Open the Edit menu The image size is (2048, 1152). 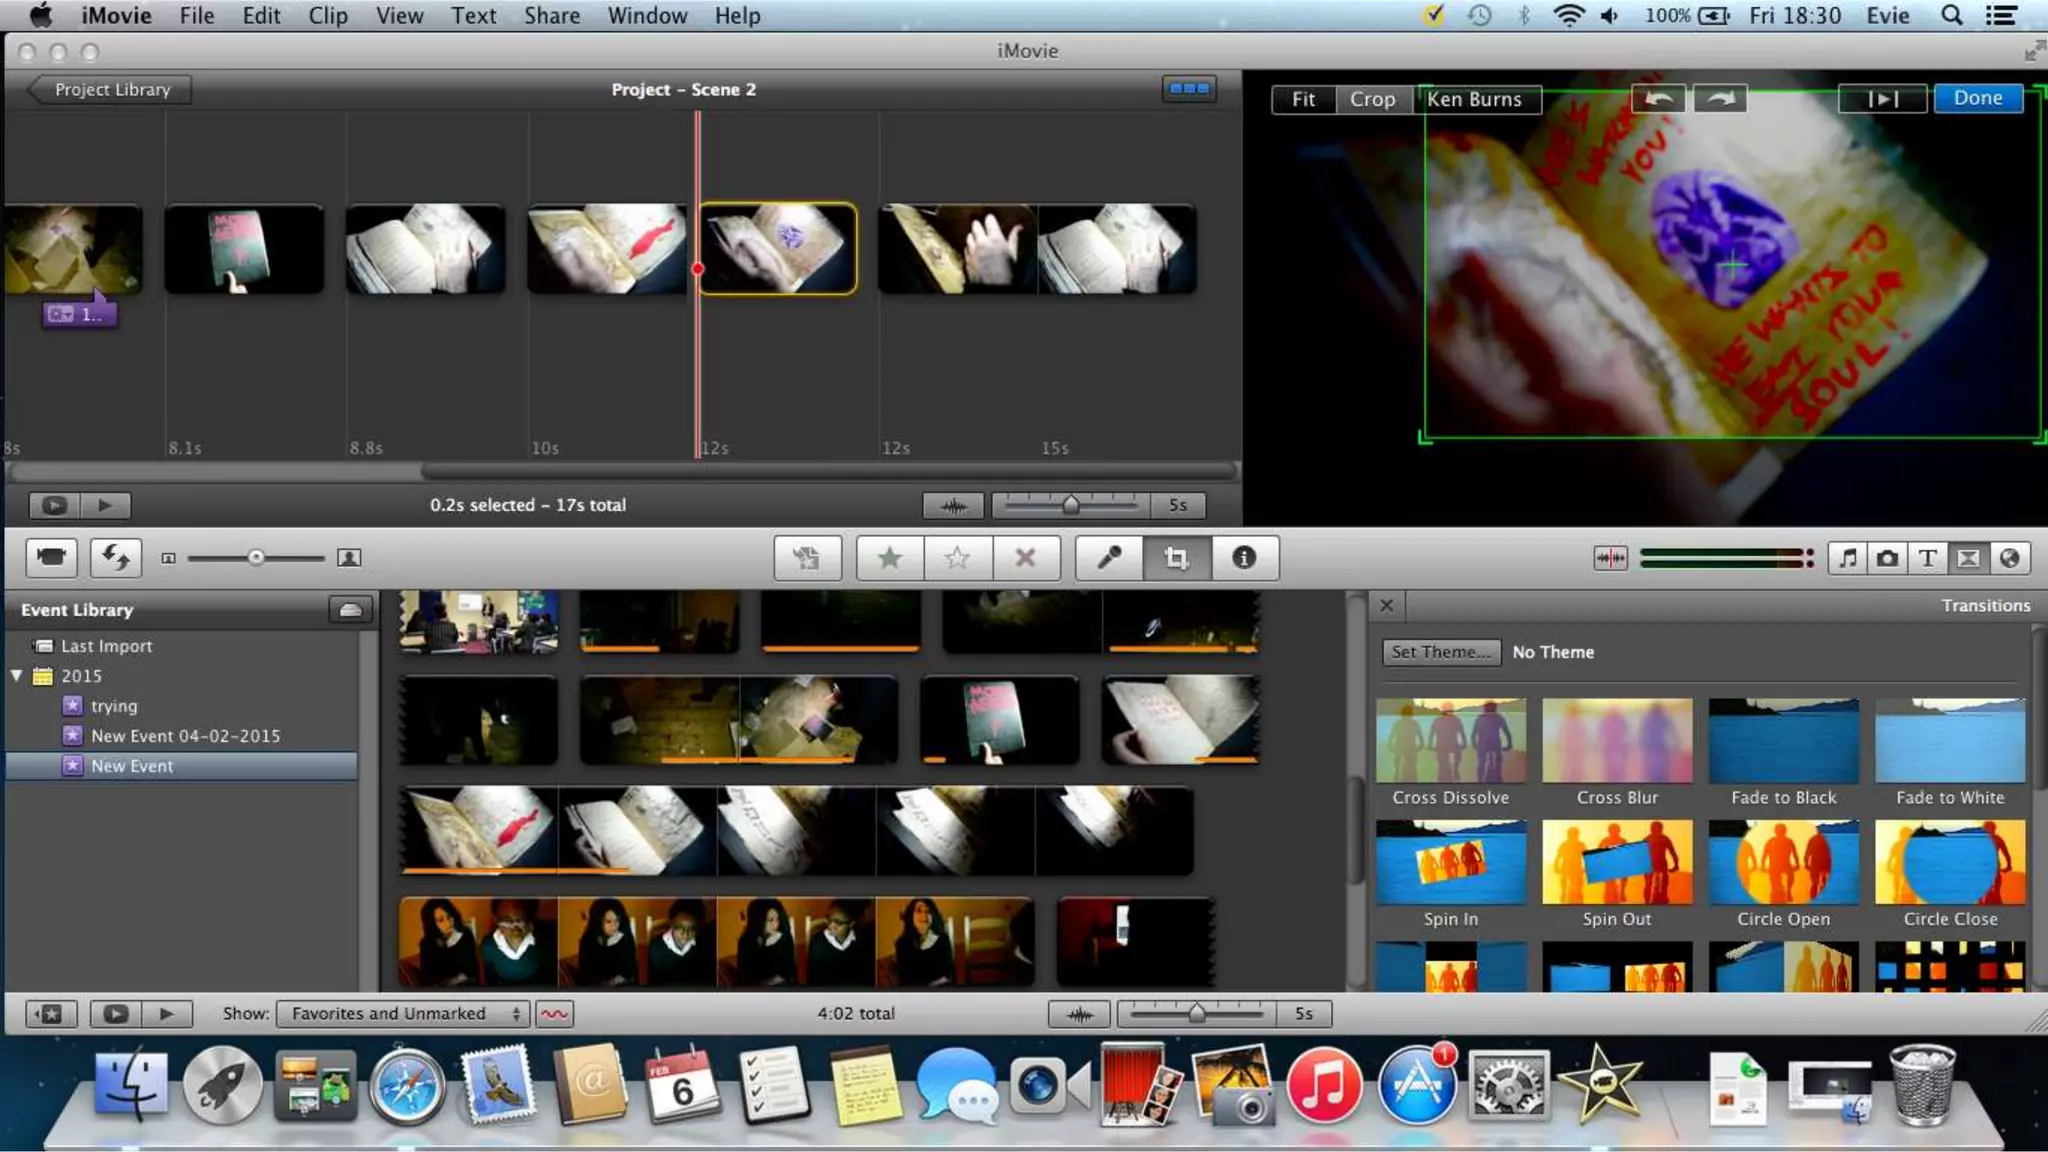point(261,16)
